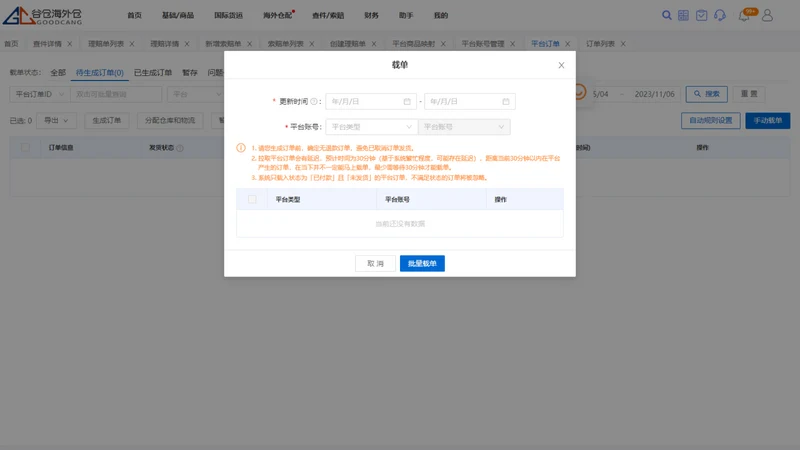Close the 载单 dialog with the X
Viewport: 800px width, 450px height.
tap(561, 65)
